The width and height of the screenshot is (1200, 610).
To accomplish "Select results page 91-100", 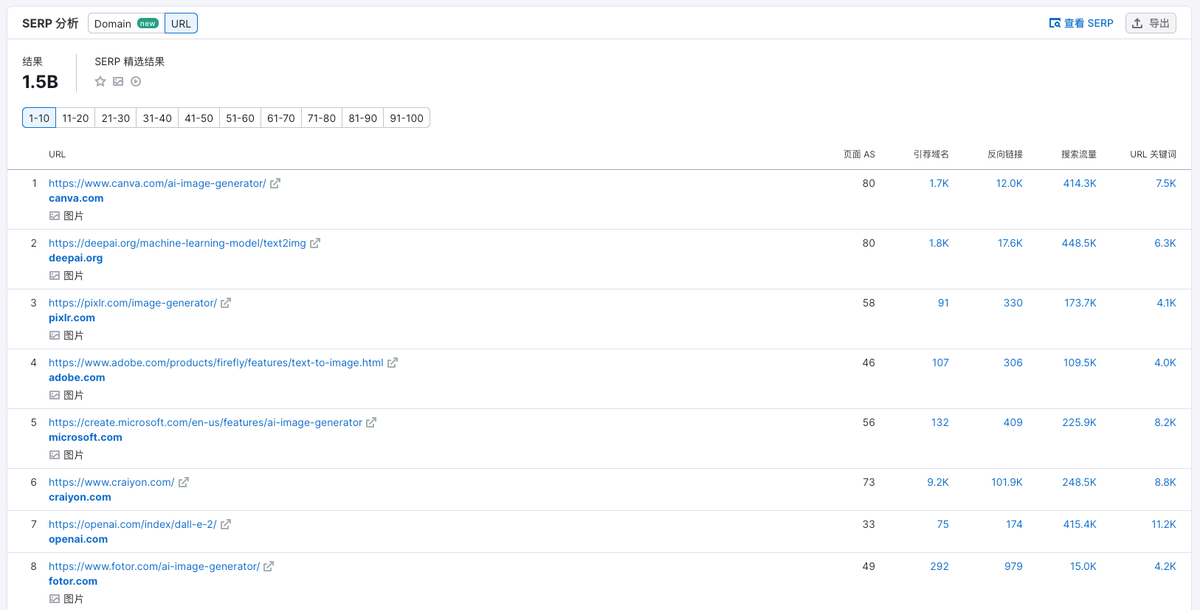I will pyautogui.click(x=407, y=118).
